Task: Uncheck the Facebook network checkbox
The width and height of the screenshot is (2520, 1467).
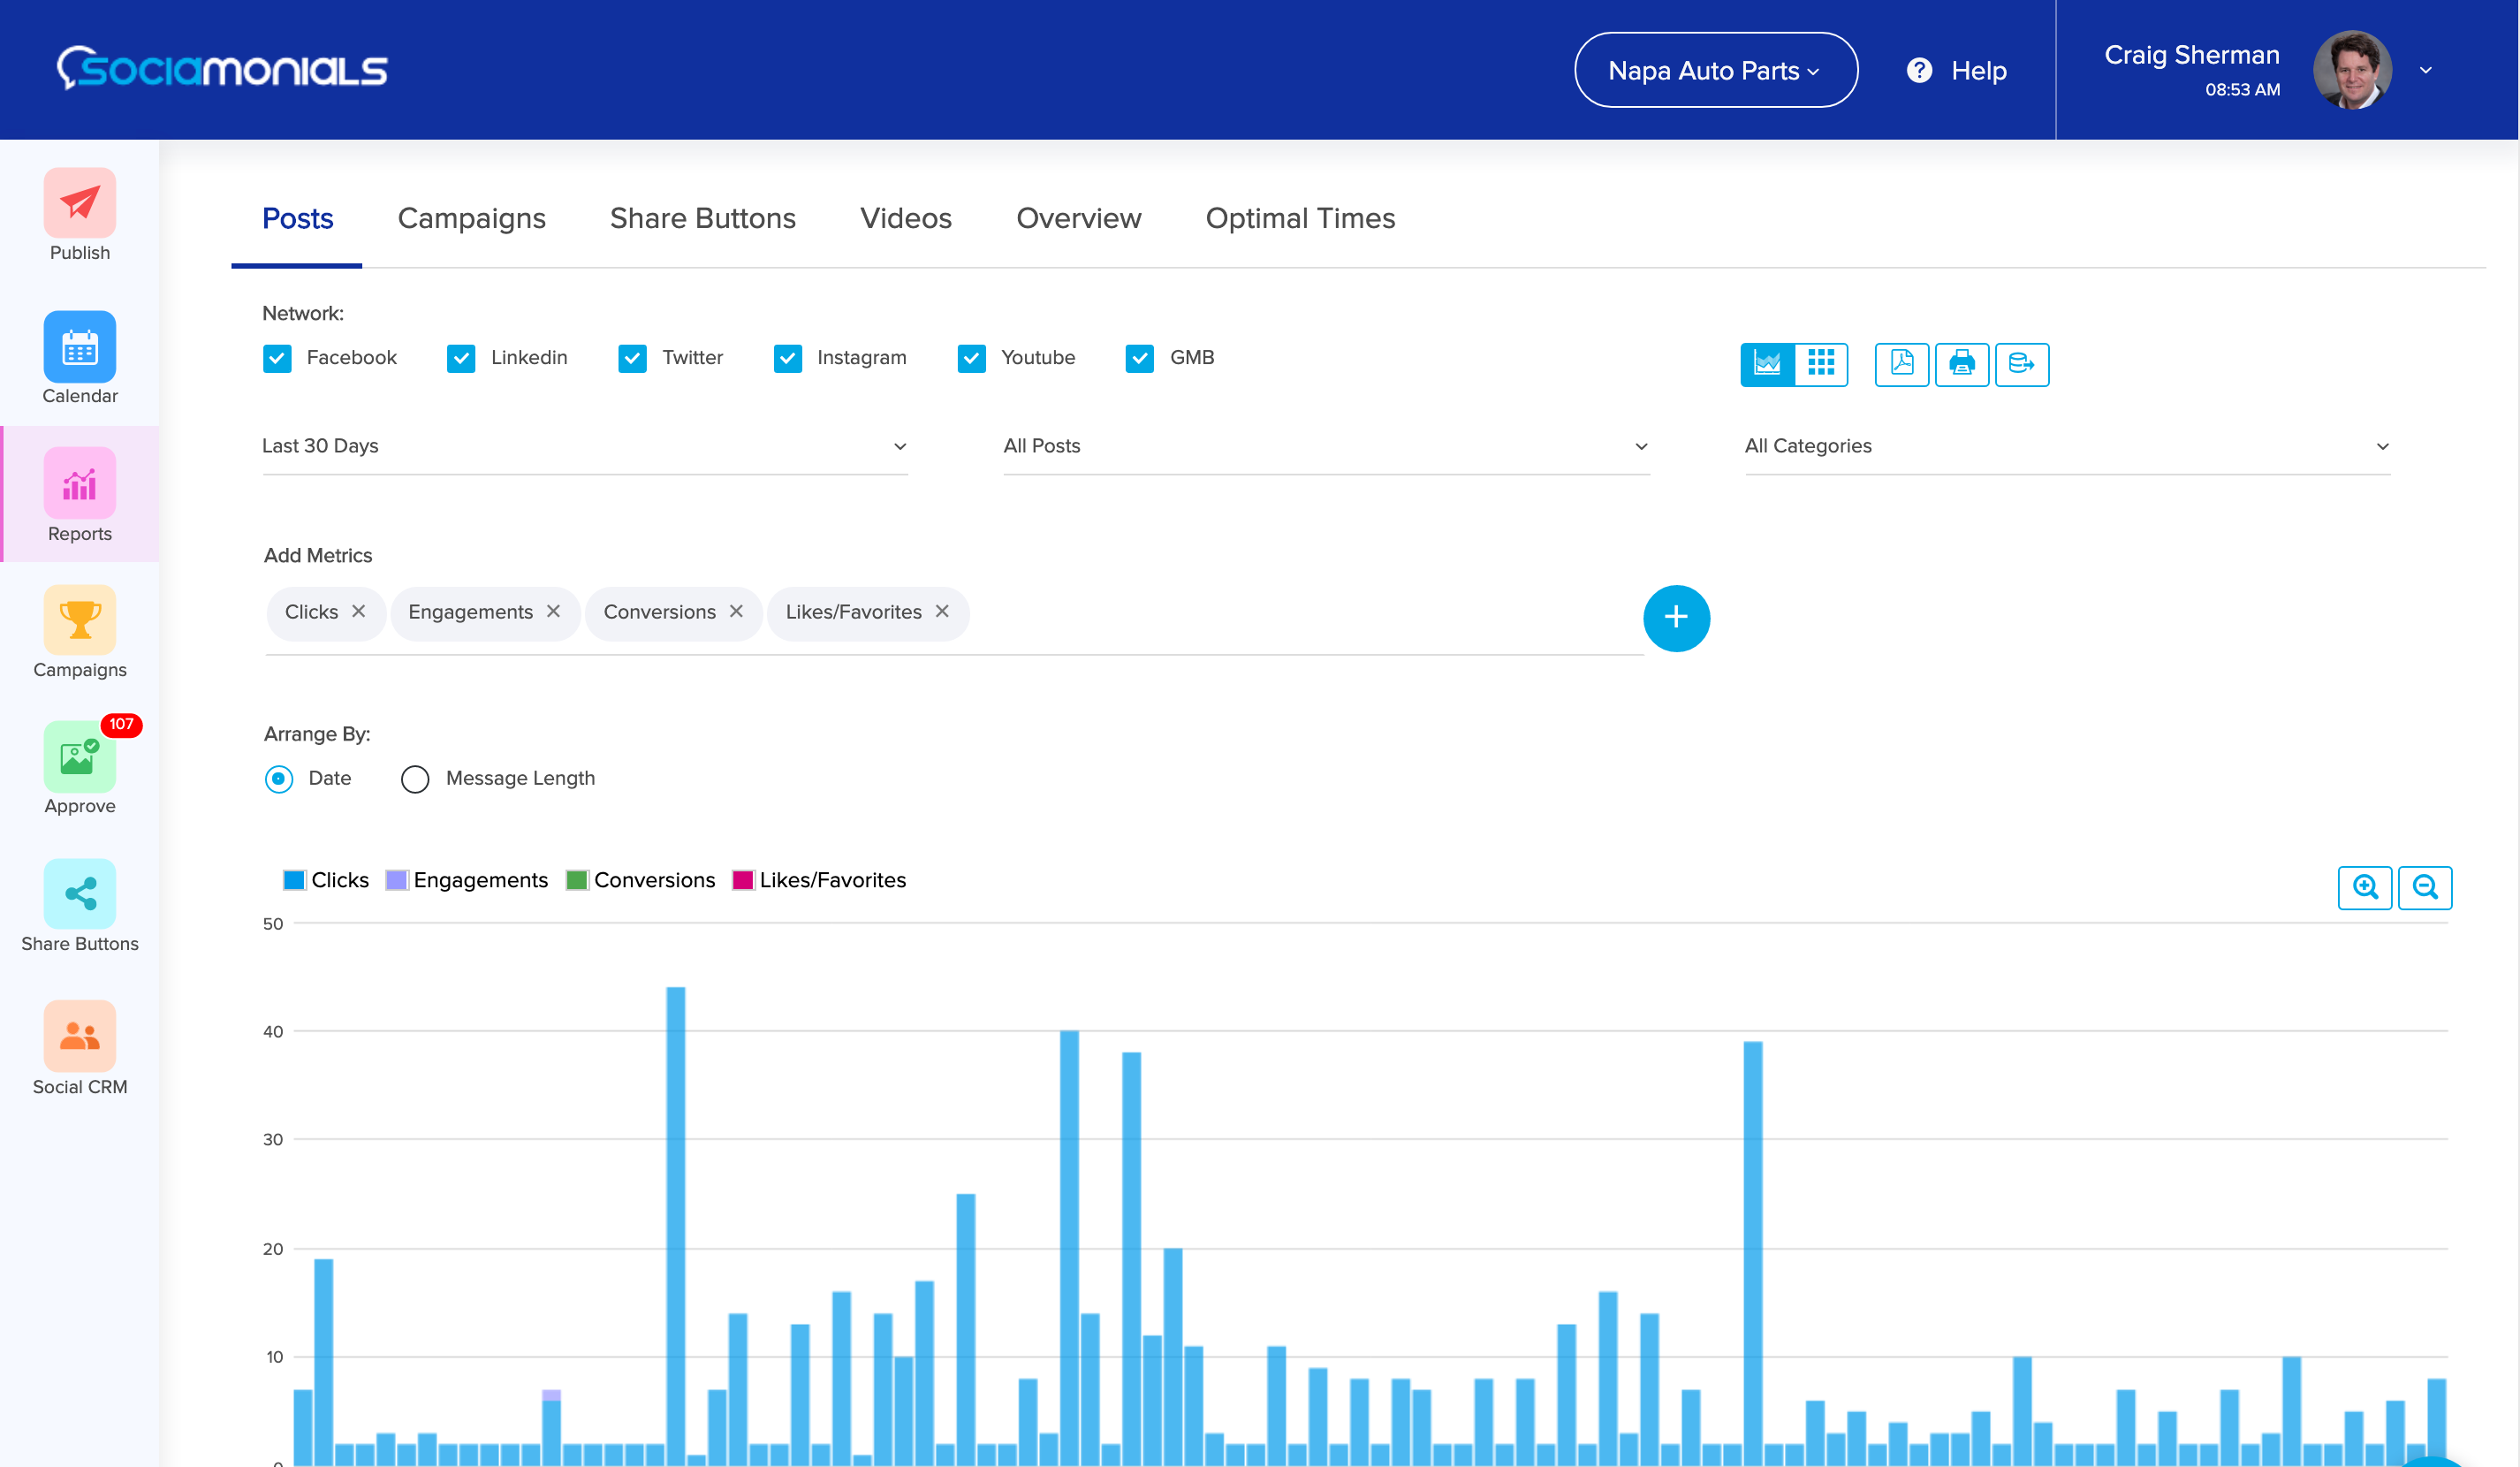Action: coord(277,358)
